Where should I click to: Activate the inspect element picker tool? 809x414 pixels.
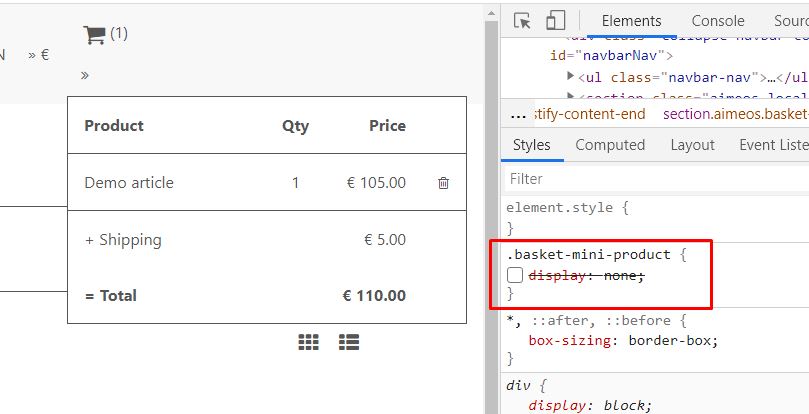point(522,21)
